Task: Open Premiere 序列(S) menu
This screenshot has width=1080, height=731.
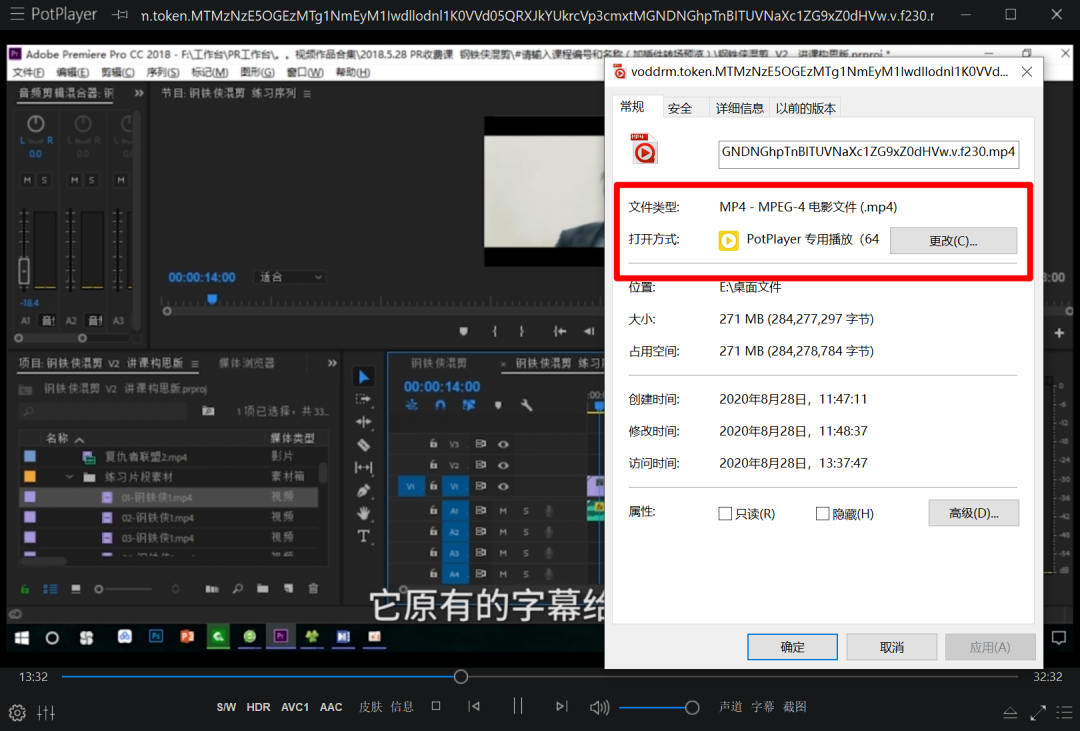Action: [163, 72]
